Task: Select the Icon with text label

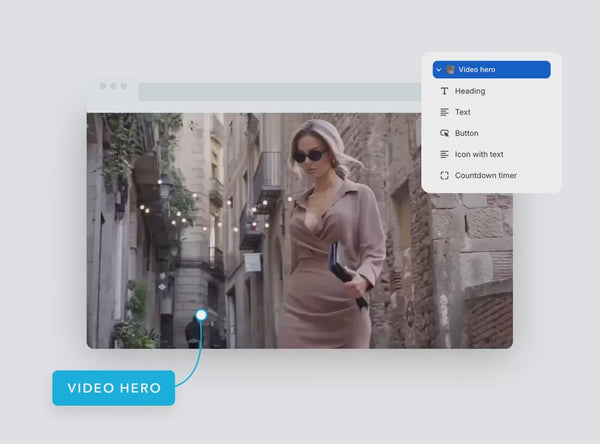Action: 479,154
